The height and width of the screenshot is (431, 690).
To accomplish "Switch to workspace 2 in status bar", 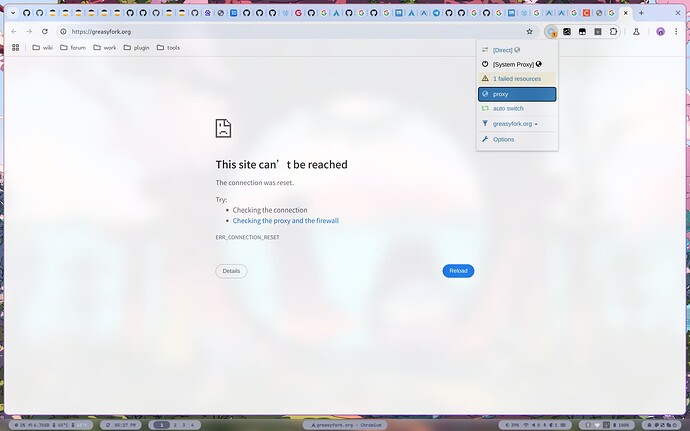I will [x=175, y=425].
